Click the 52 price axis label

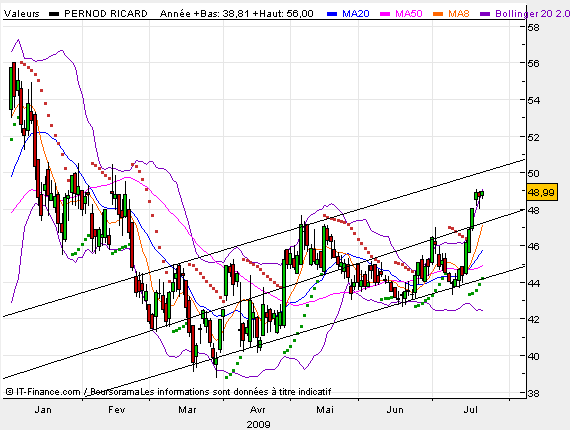tap(534, 137)
